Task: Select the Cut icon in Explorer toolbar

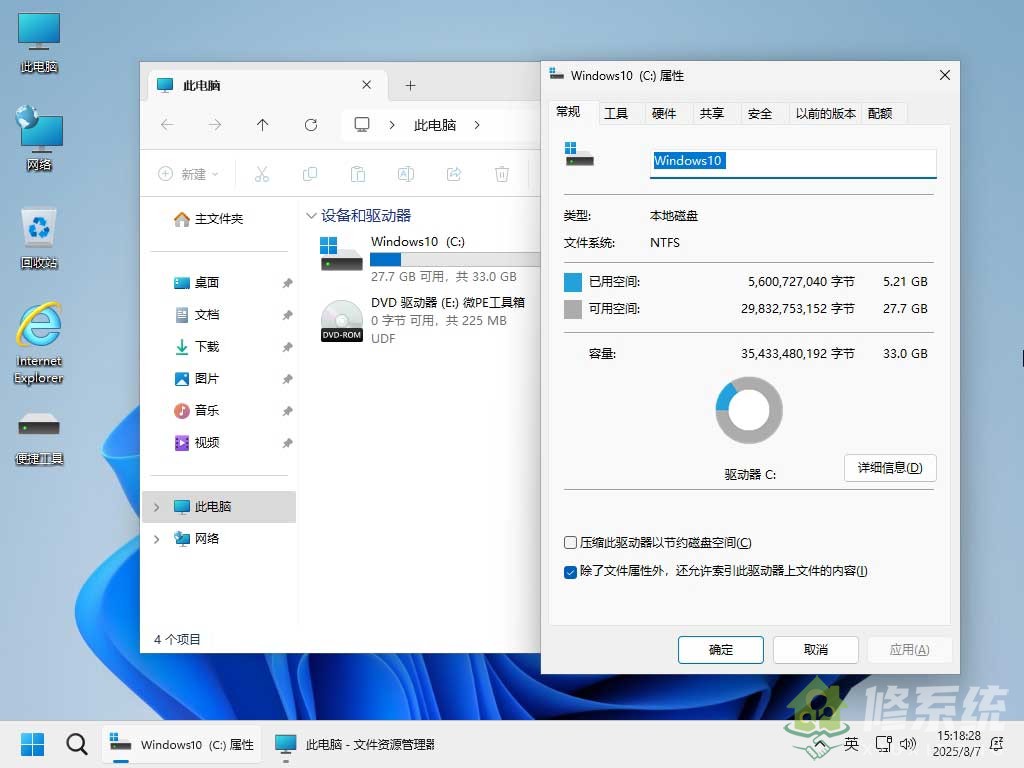Action: point(262,174)
